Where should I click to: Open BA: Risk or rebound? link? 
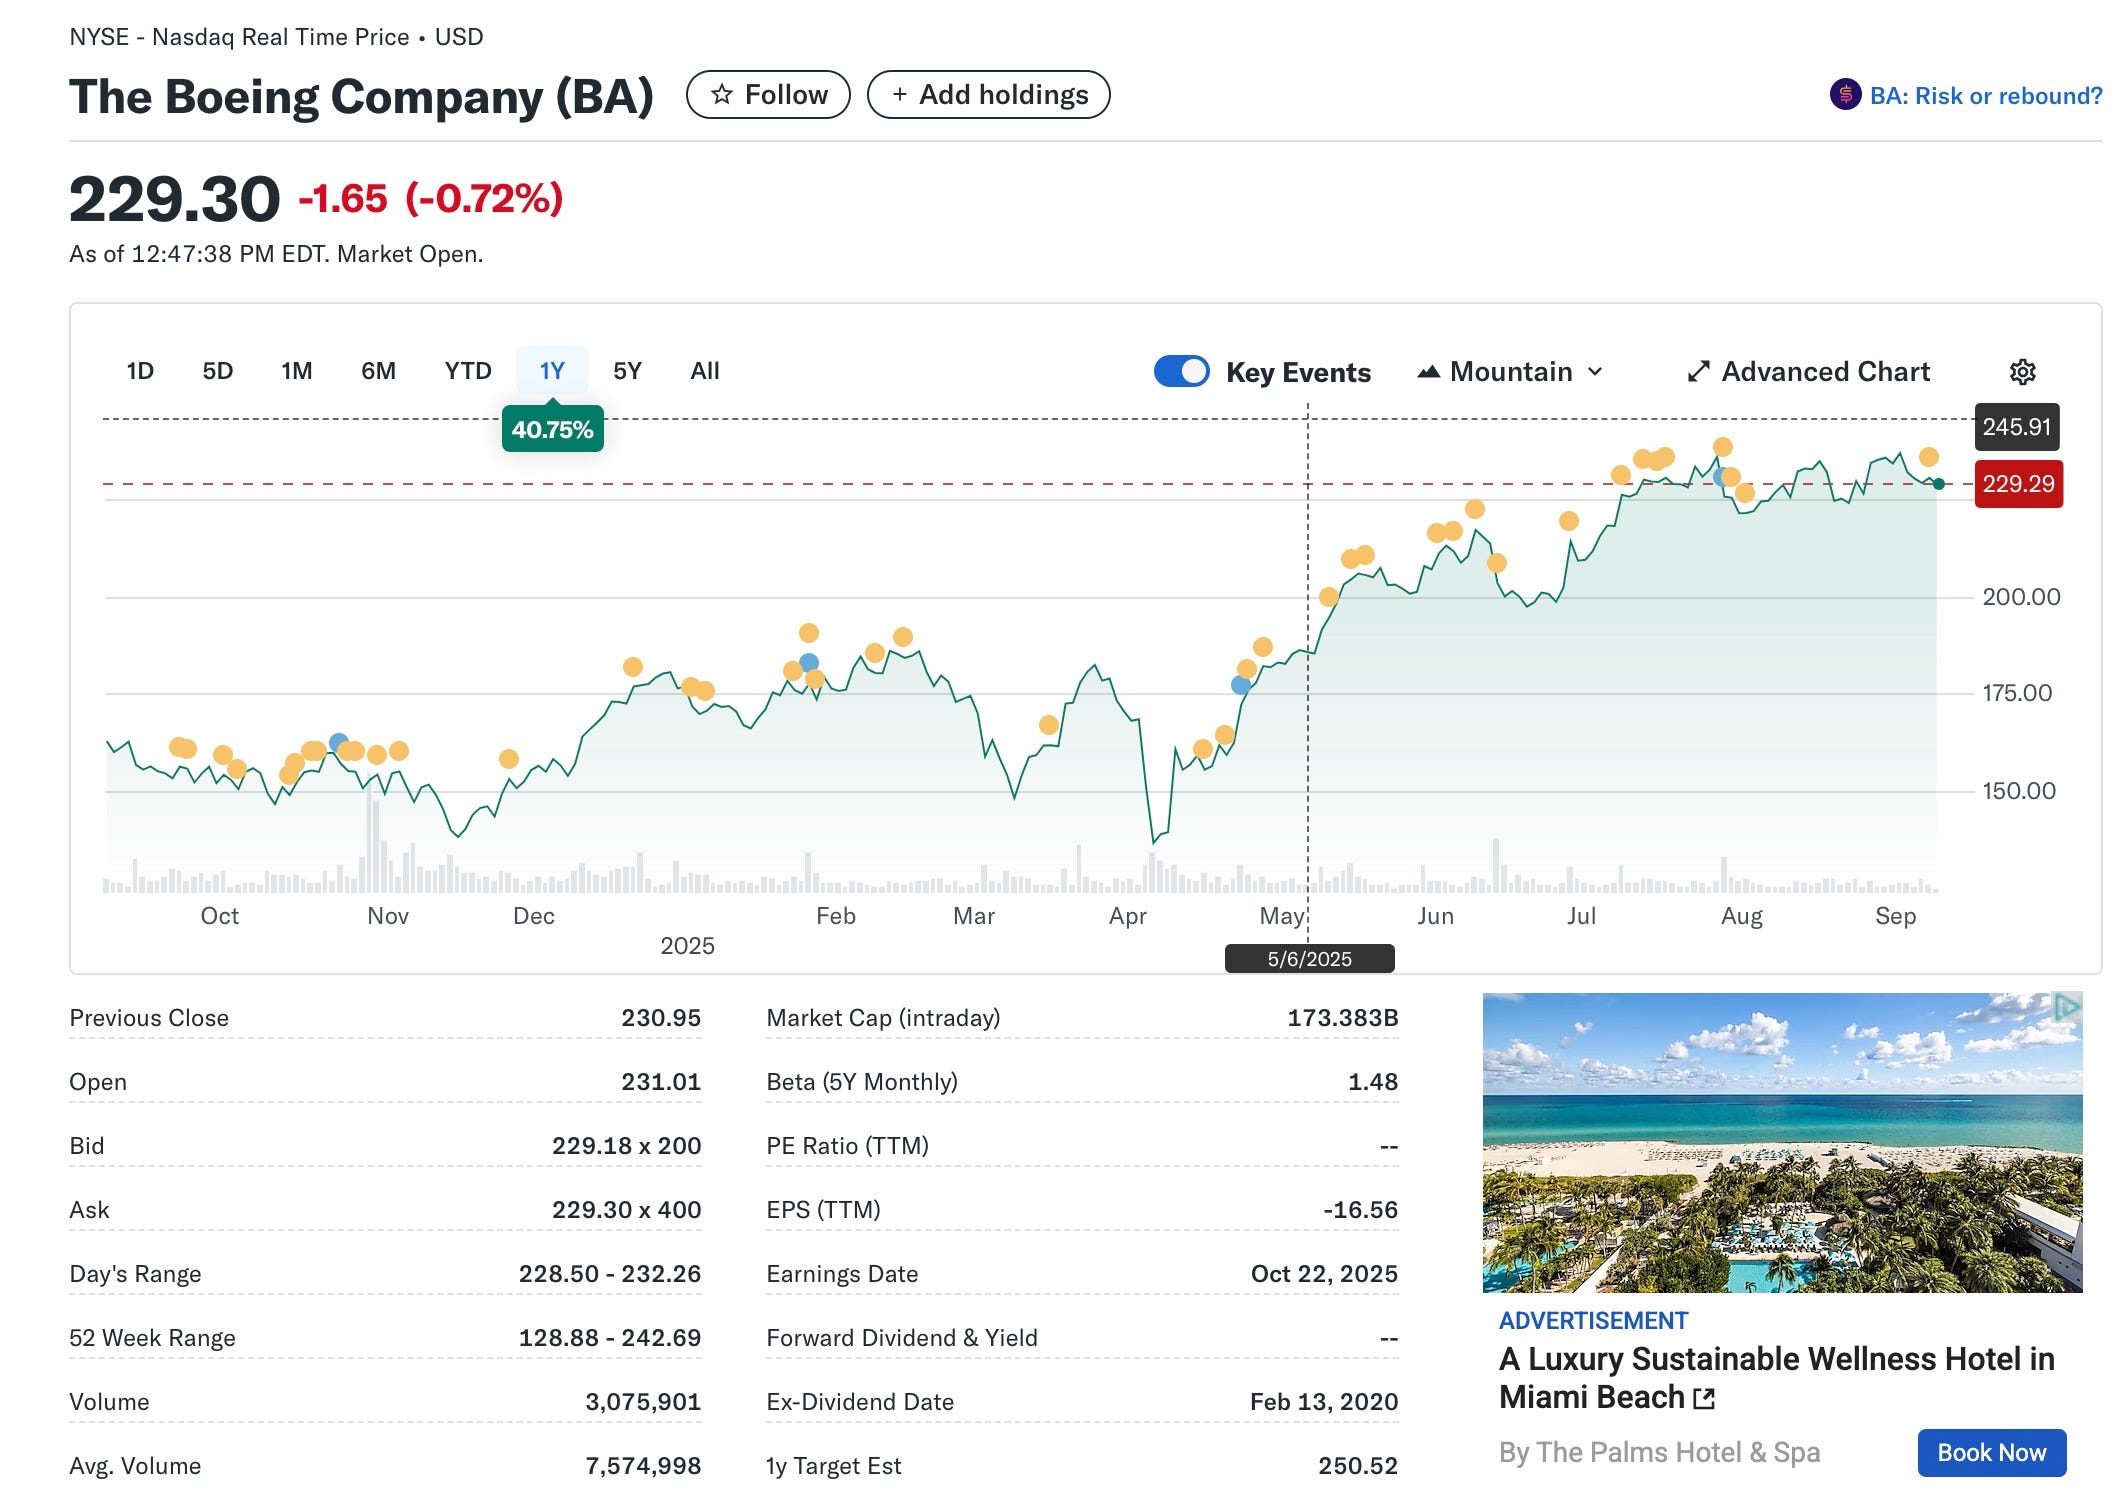[x=1985, y=96]
